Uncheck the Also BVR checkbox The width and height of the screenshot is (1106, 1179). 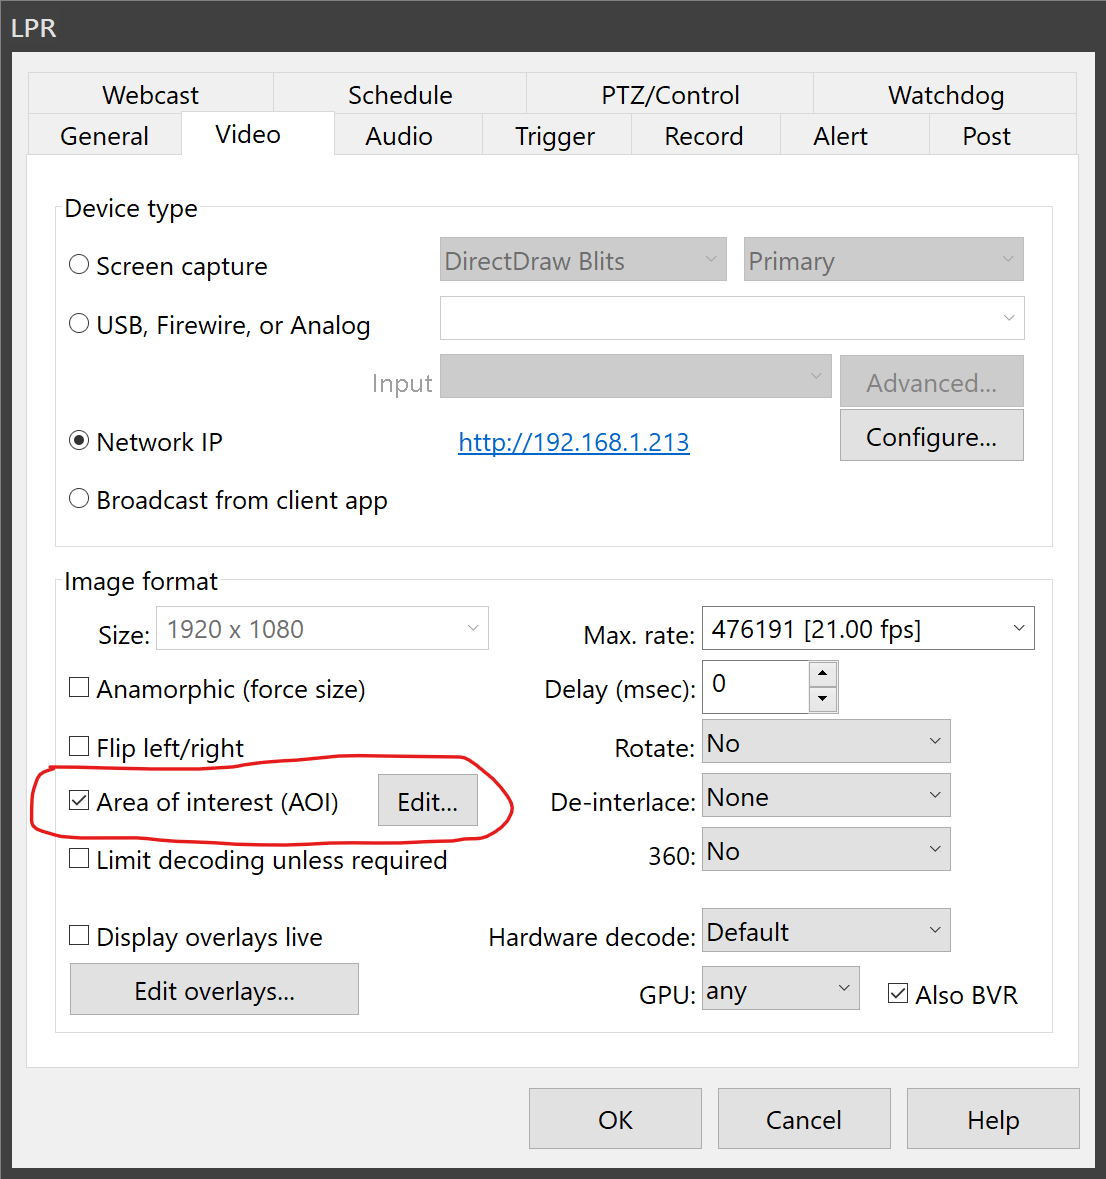pos(898,993)
